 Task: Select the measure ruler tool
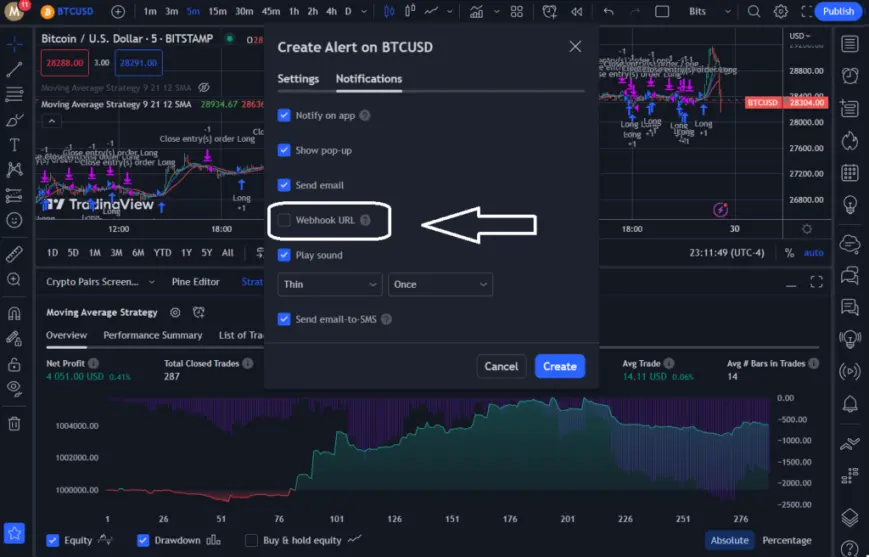(14, 254)
